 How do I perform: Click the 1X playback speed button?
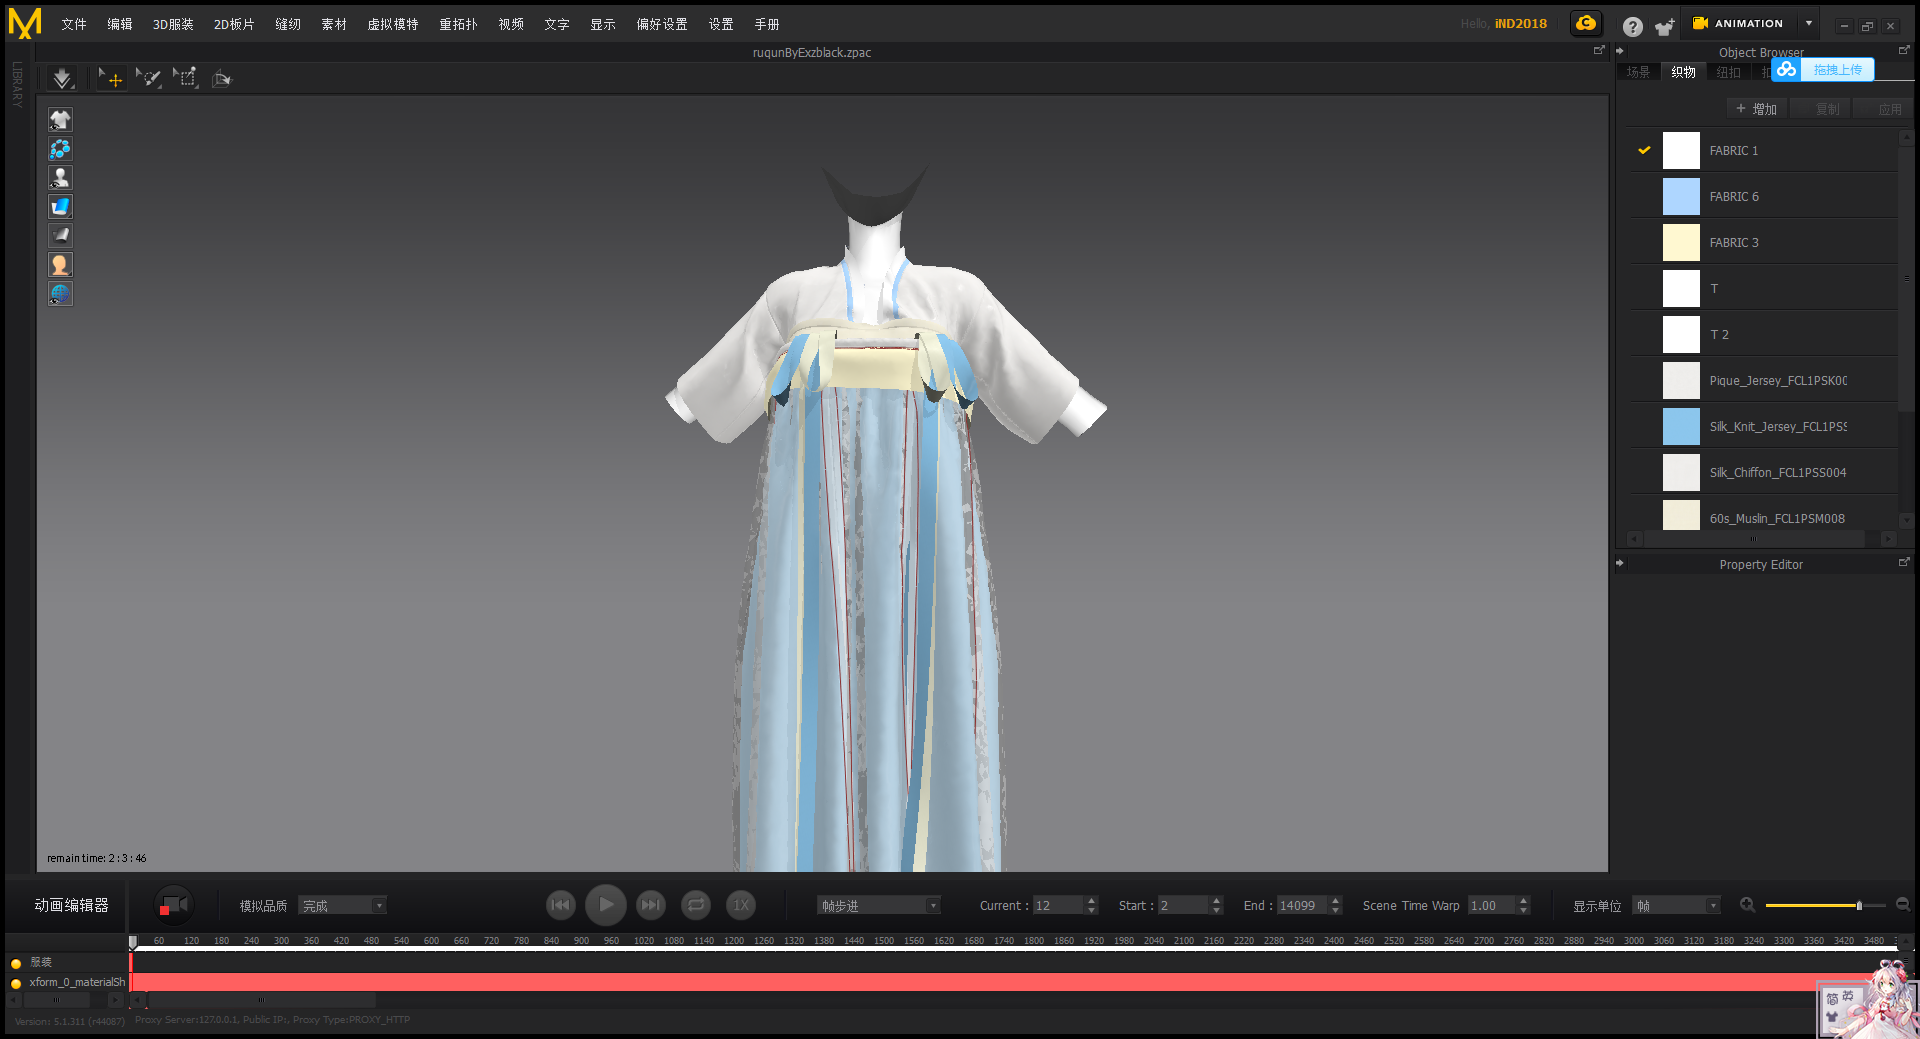click(x=741, y=905)
